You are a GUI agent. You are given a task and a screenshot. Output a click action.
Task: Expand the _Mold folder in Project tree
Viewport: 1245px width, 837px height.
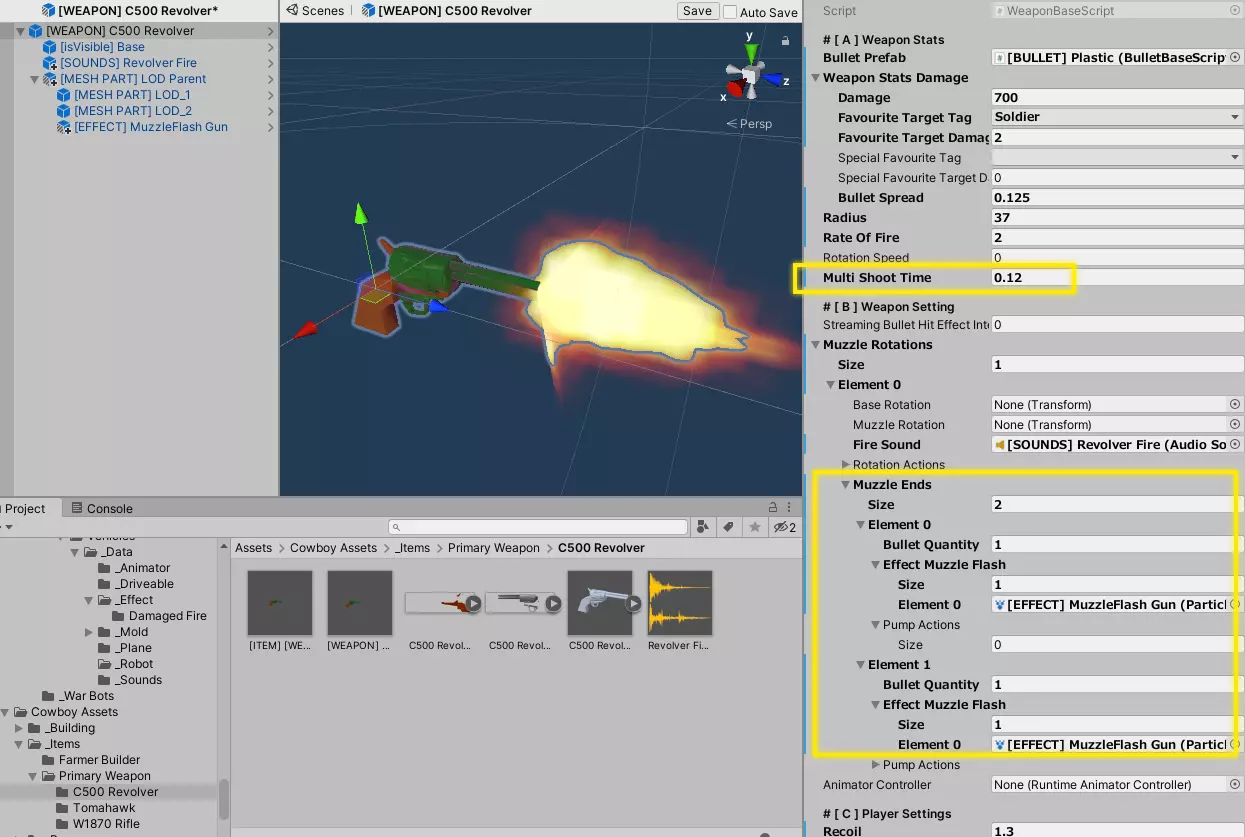click(x=89, y=632)
